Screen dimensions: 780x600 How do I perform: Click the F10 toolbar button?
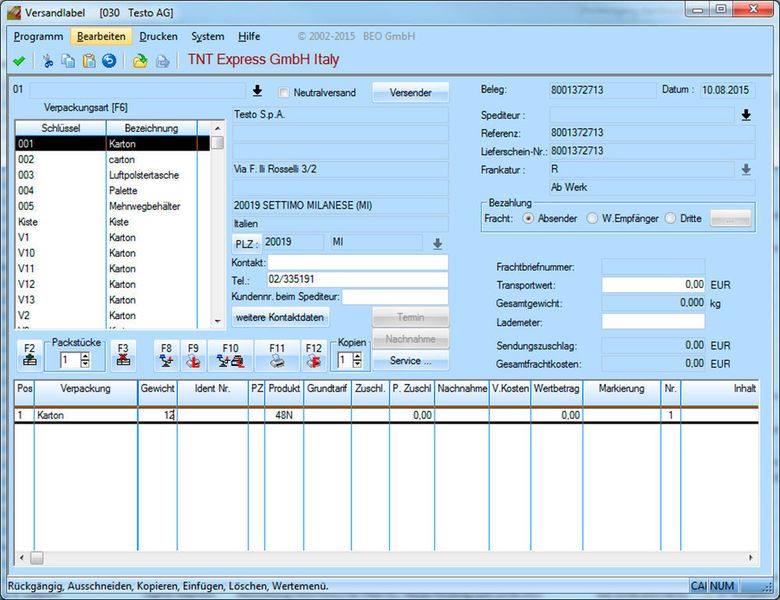(231, 355)
